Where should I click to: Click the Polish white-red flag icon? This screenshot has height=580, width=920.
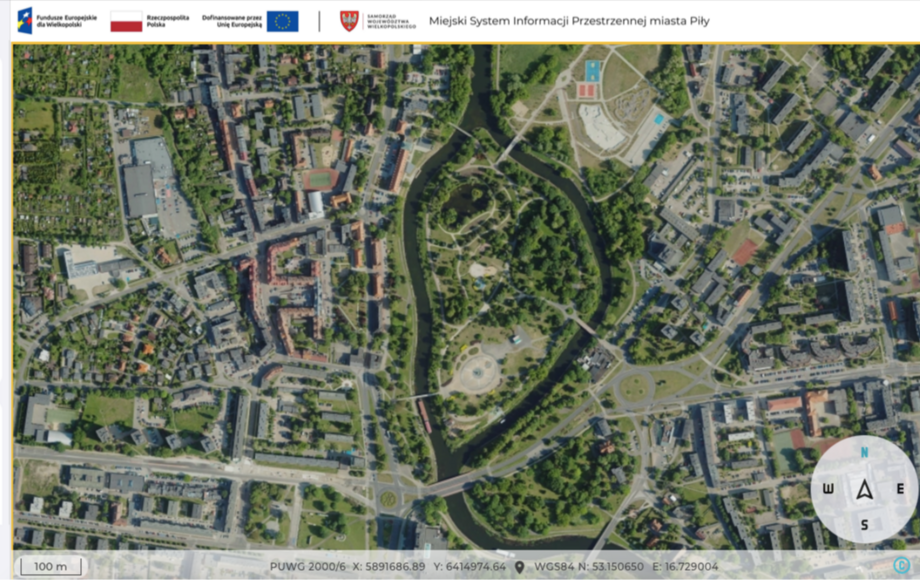point(126,21)
